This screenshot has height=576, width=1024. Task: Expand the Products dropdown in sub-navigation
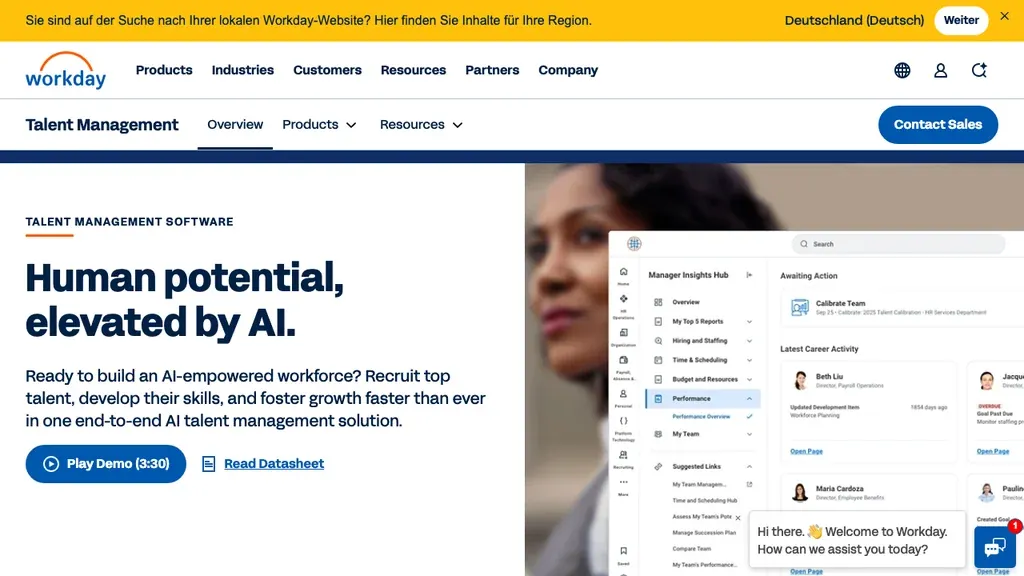(319, 125)
